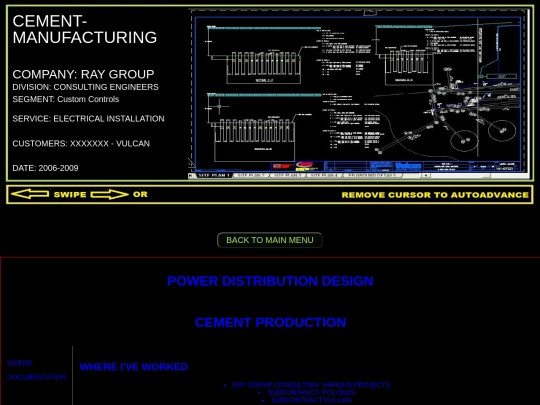Click the COMPANY: RAY GROUP text
Image resolution: width=540 pixels, height=405 pixels.
click(x=83, y=74)
